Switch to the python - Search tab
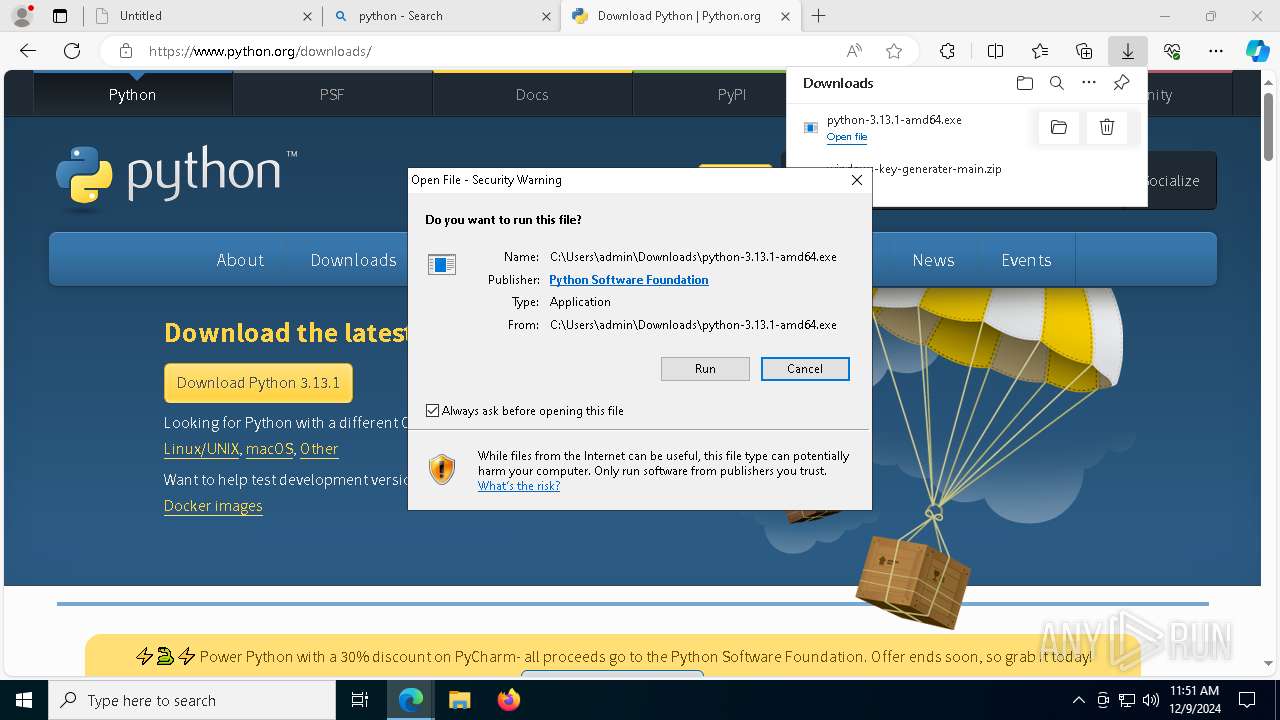 pos(441,16)
